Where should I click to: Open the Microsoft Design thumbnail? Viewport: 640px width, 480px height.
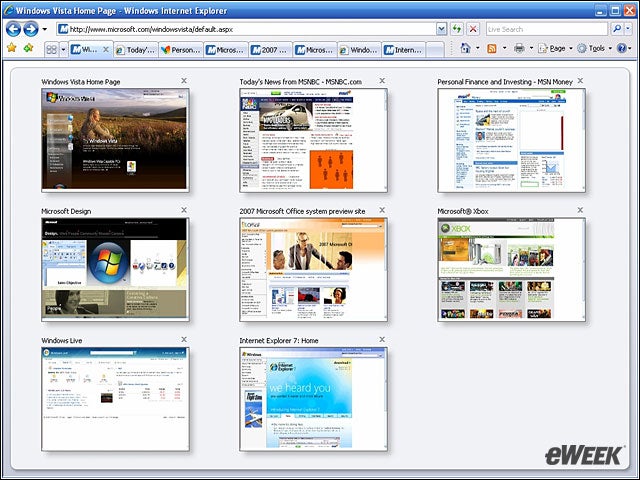115,269
